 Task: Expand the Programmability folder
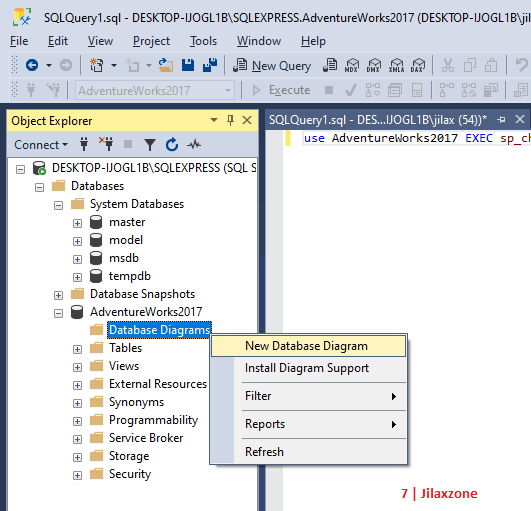[x=78, y=421]
